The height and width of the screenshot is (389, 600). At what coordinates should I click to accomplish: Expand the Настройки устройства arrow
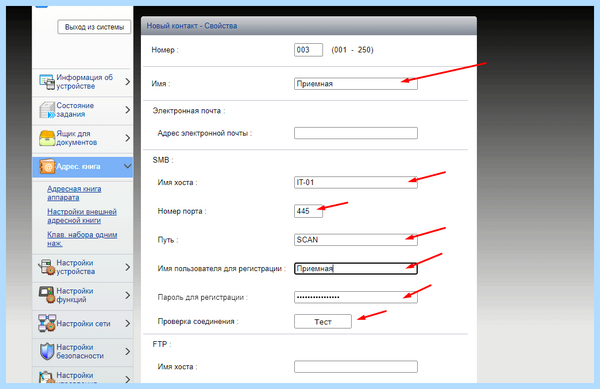[128, 267]
